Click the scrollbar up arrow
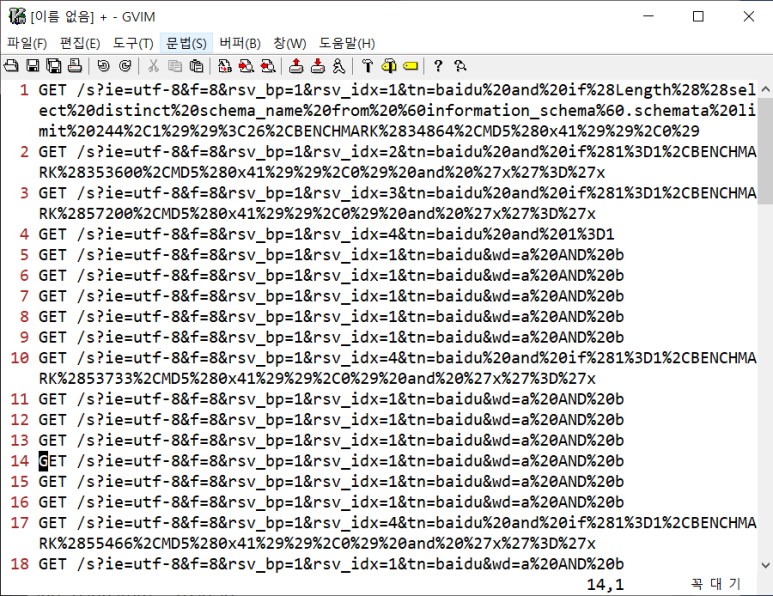The width and height of the screenshot is (773, 596). click(x=765, y=89)
